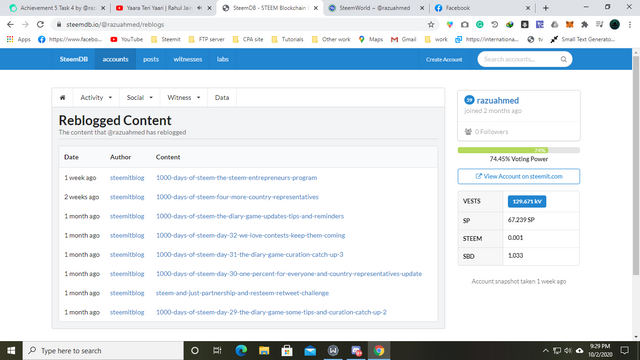Click the taskbar clock showing 9:29 PM
The width and height of the screenshot is (640, 360).
tap(600, 351)
